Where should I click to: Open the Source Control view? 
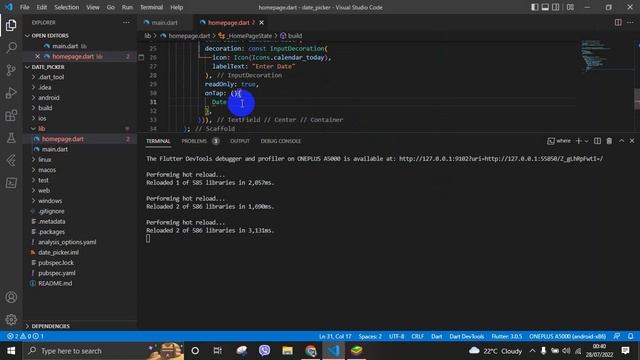(x=11, y=70)
